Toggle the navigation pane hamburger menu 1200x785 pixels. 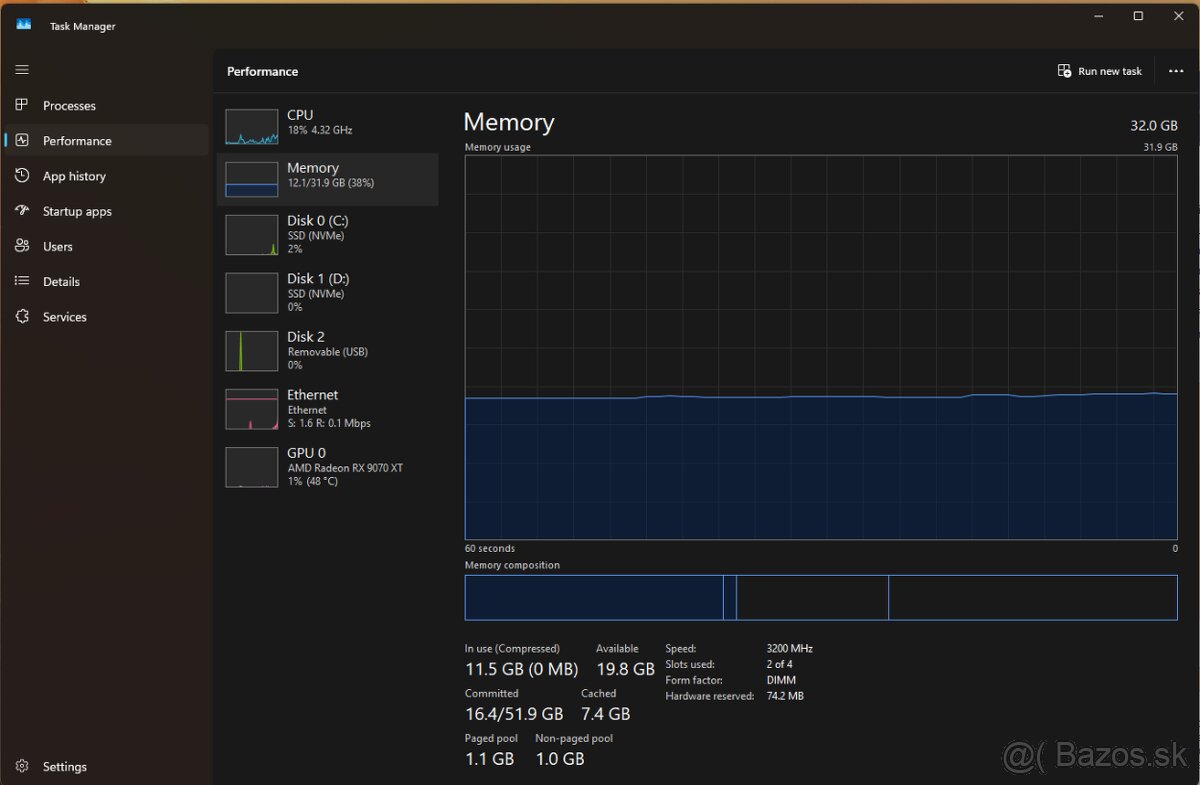coord(22,69)
